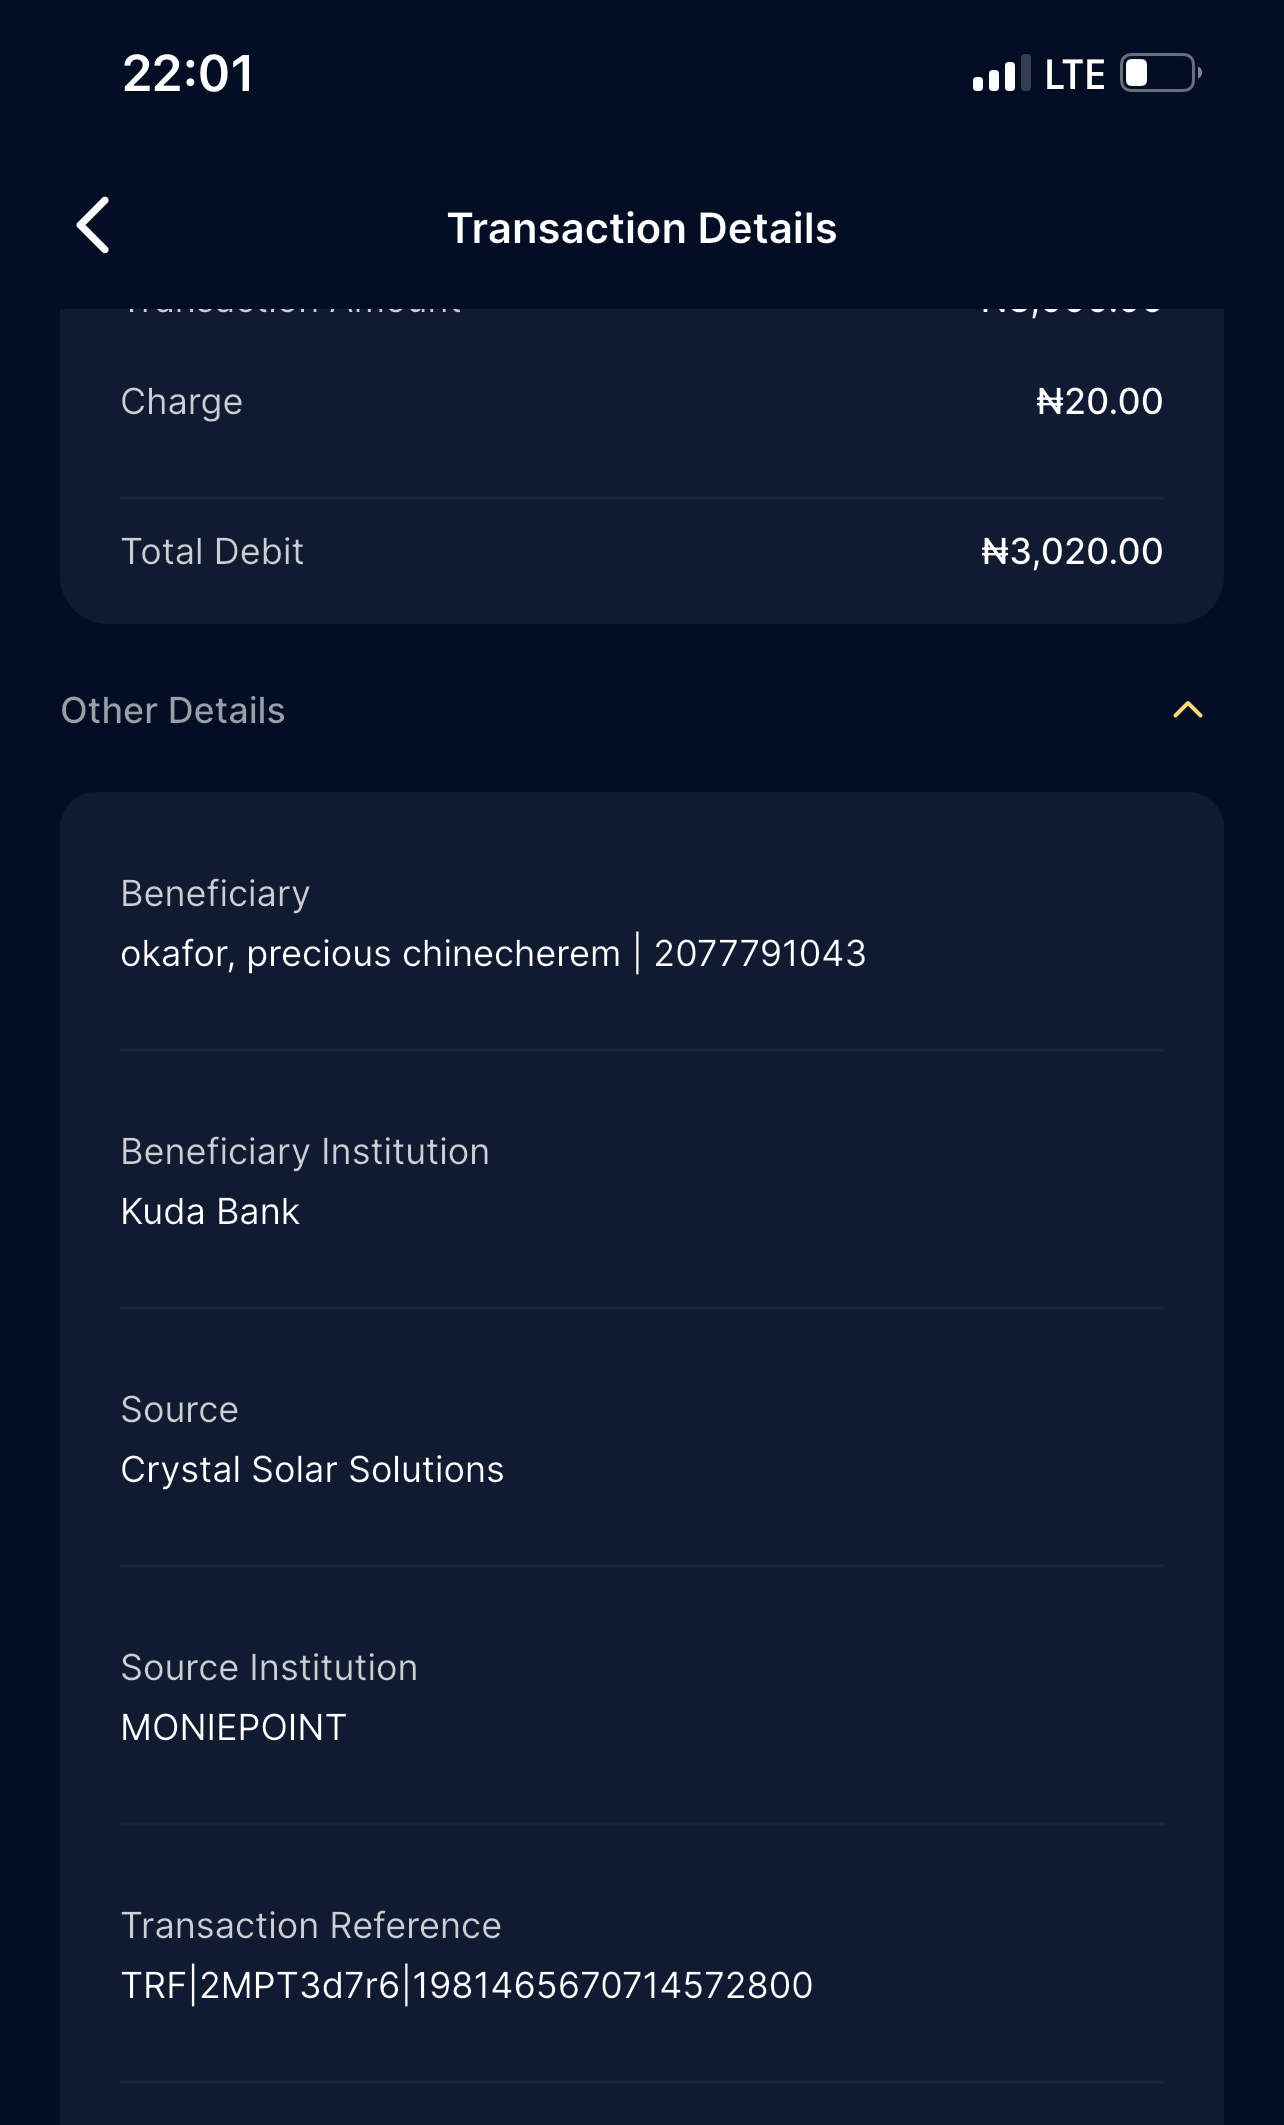The width and height of the screenshot is (1284, 2125).
Task: Tap the TRF transaction reference number
Action: (466, 1986)
